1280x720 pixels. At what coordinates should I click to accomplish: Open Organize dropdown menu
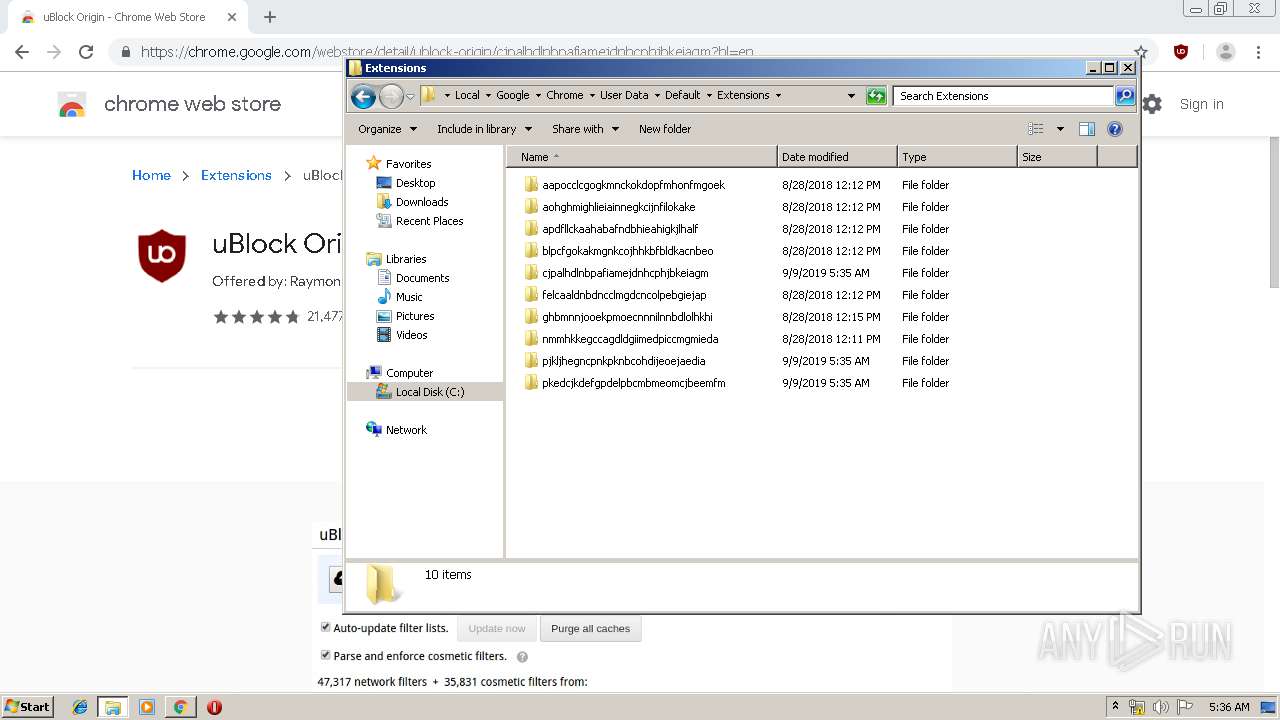coord(386,129)
